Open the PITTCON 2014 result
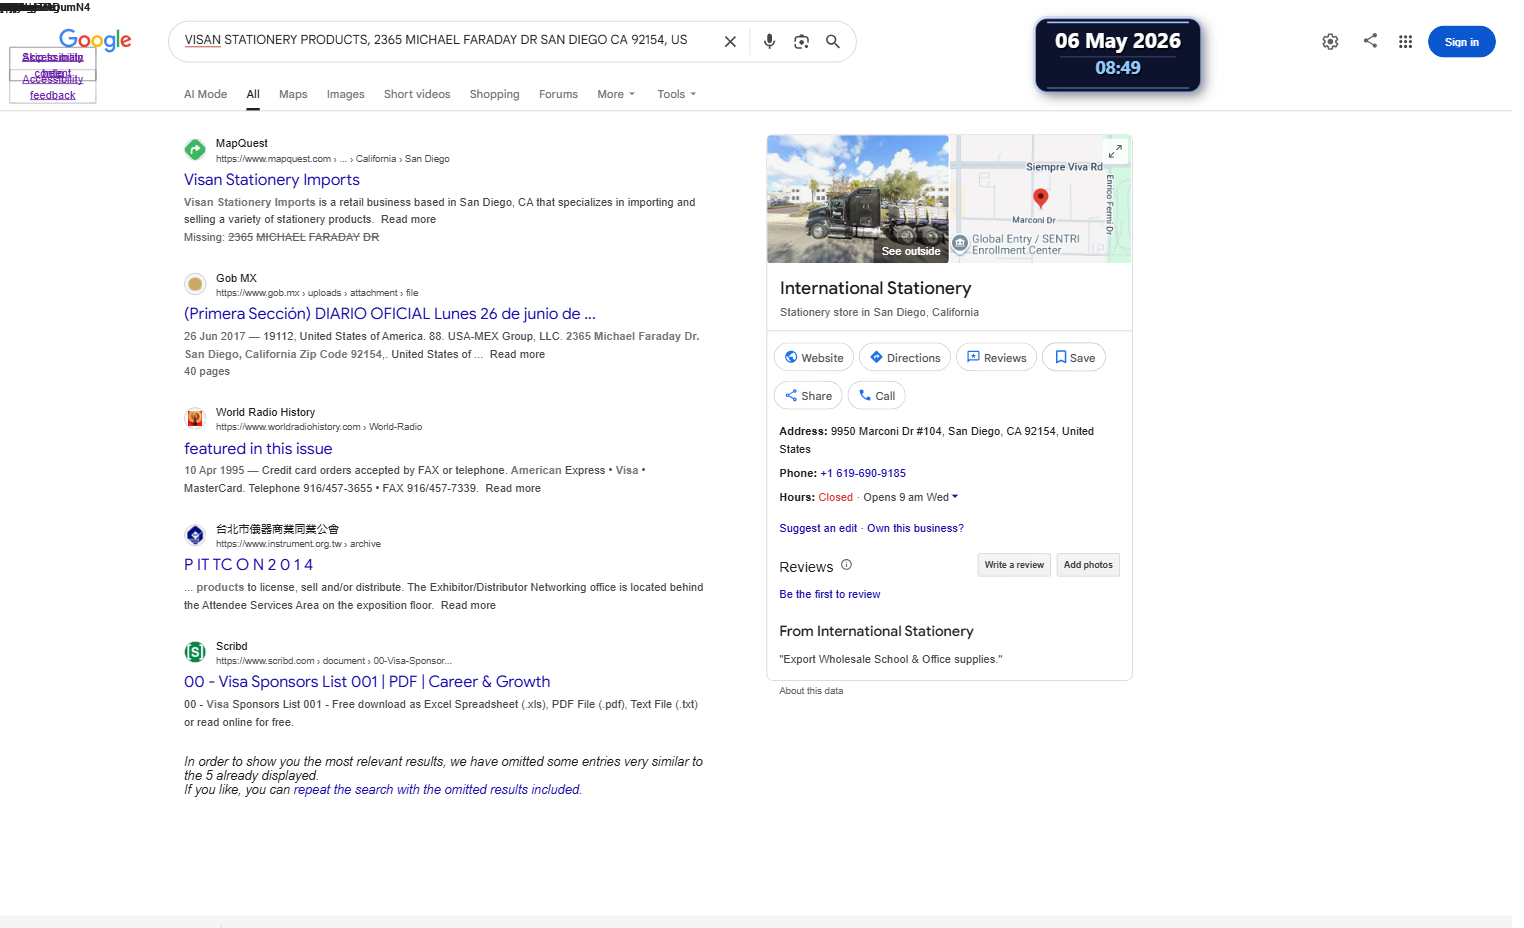The width and height of the screenshot is (1524, 928). pyautogui.click(x=248, y=565)
